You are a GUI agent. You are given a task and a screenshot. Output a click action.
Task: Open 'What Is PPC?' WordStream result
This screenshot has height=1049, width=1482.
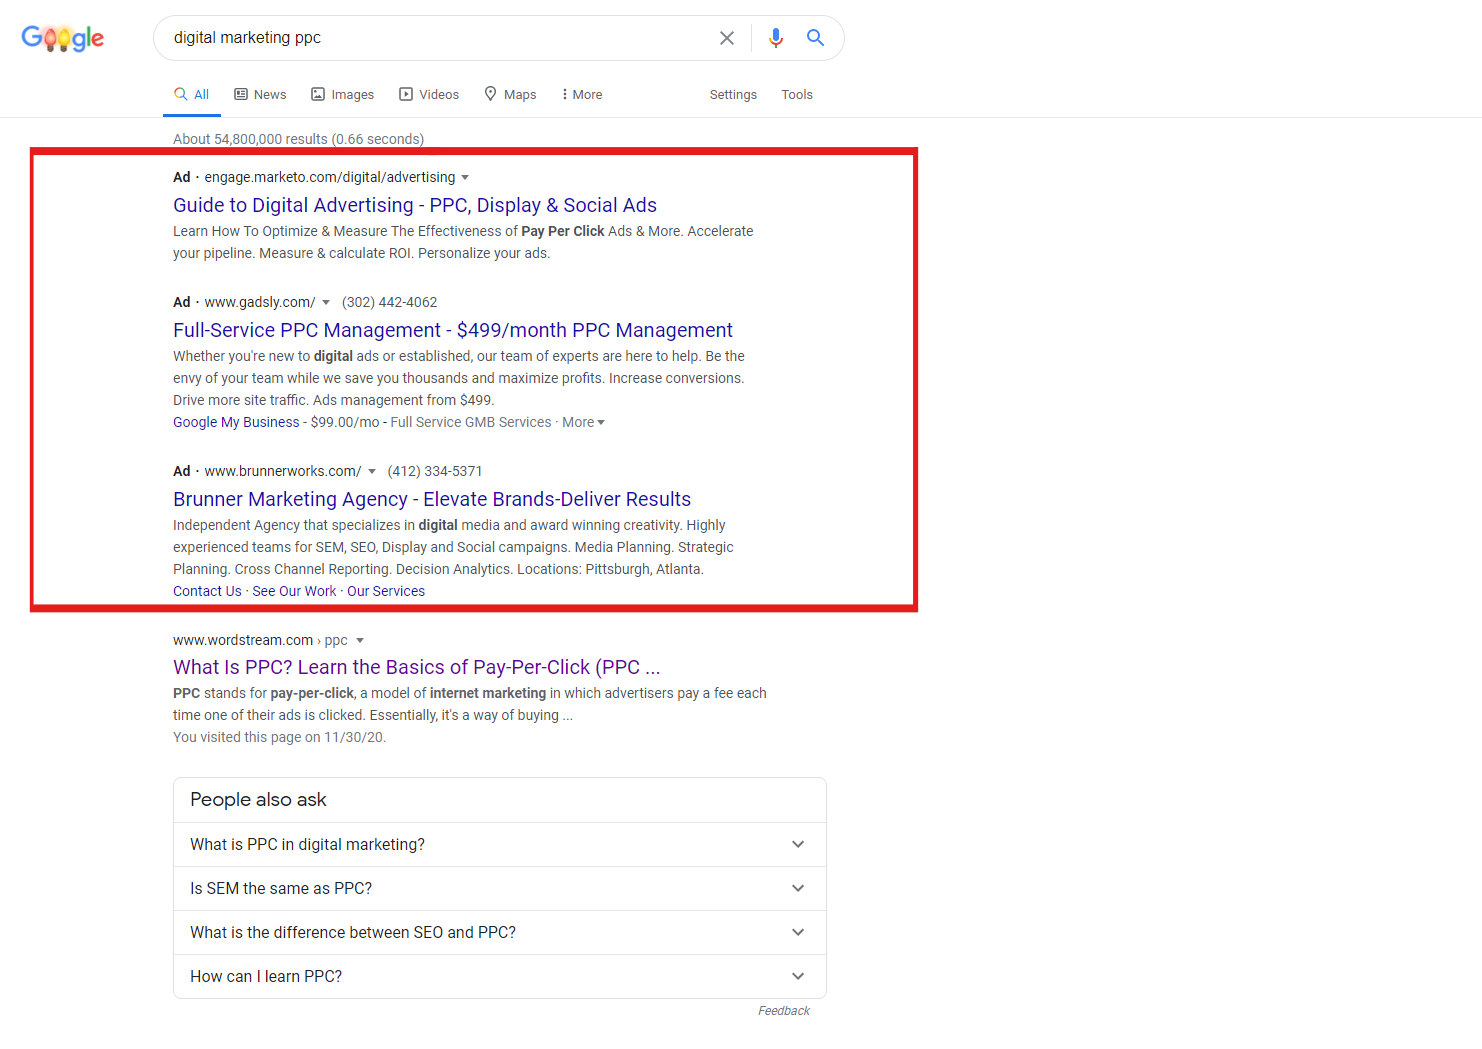coord(417,667)
